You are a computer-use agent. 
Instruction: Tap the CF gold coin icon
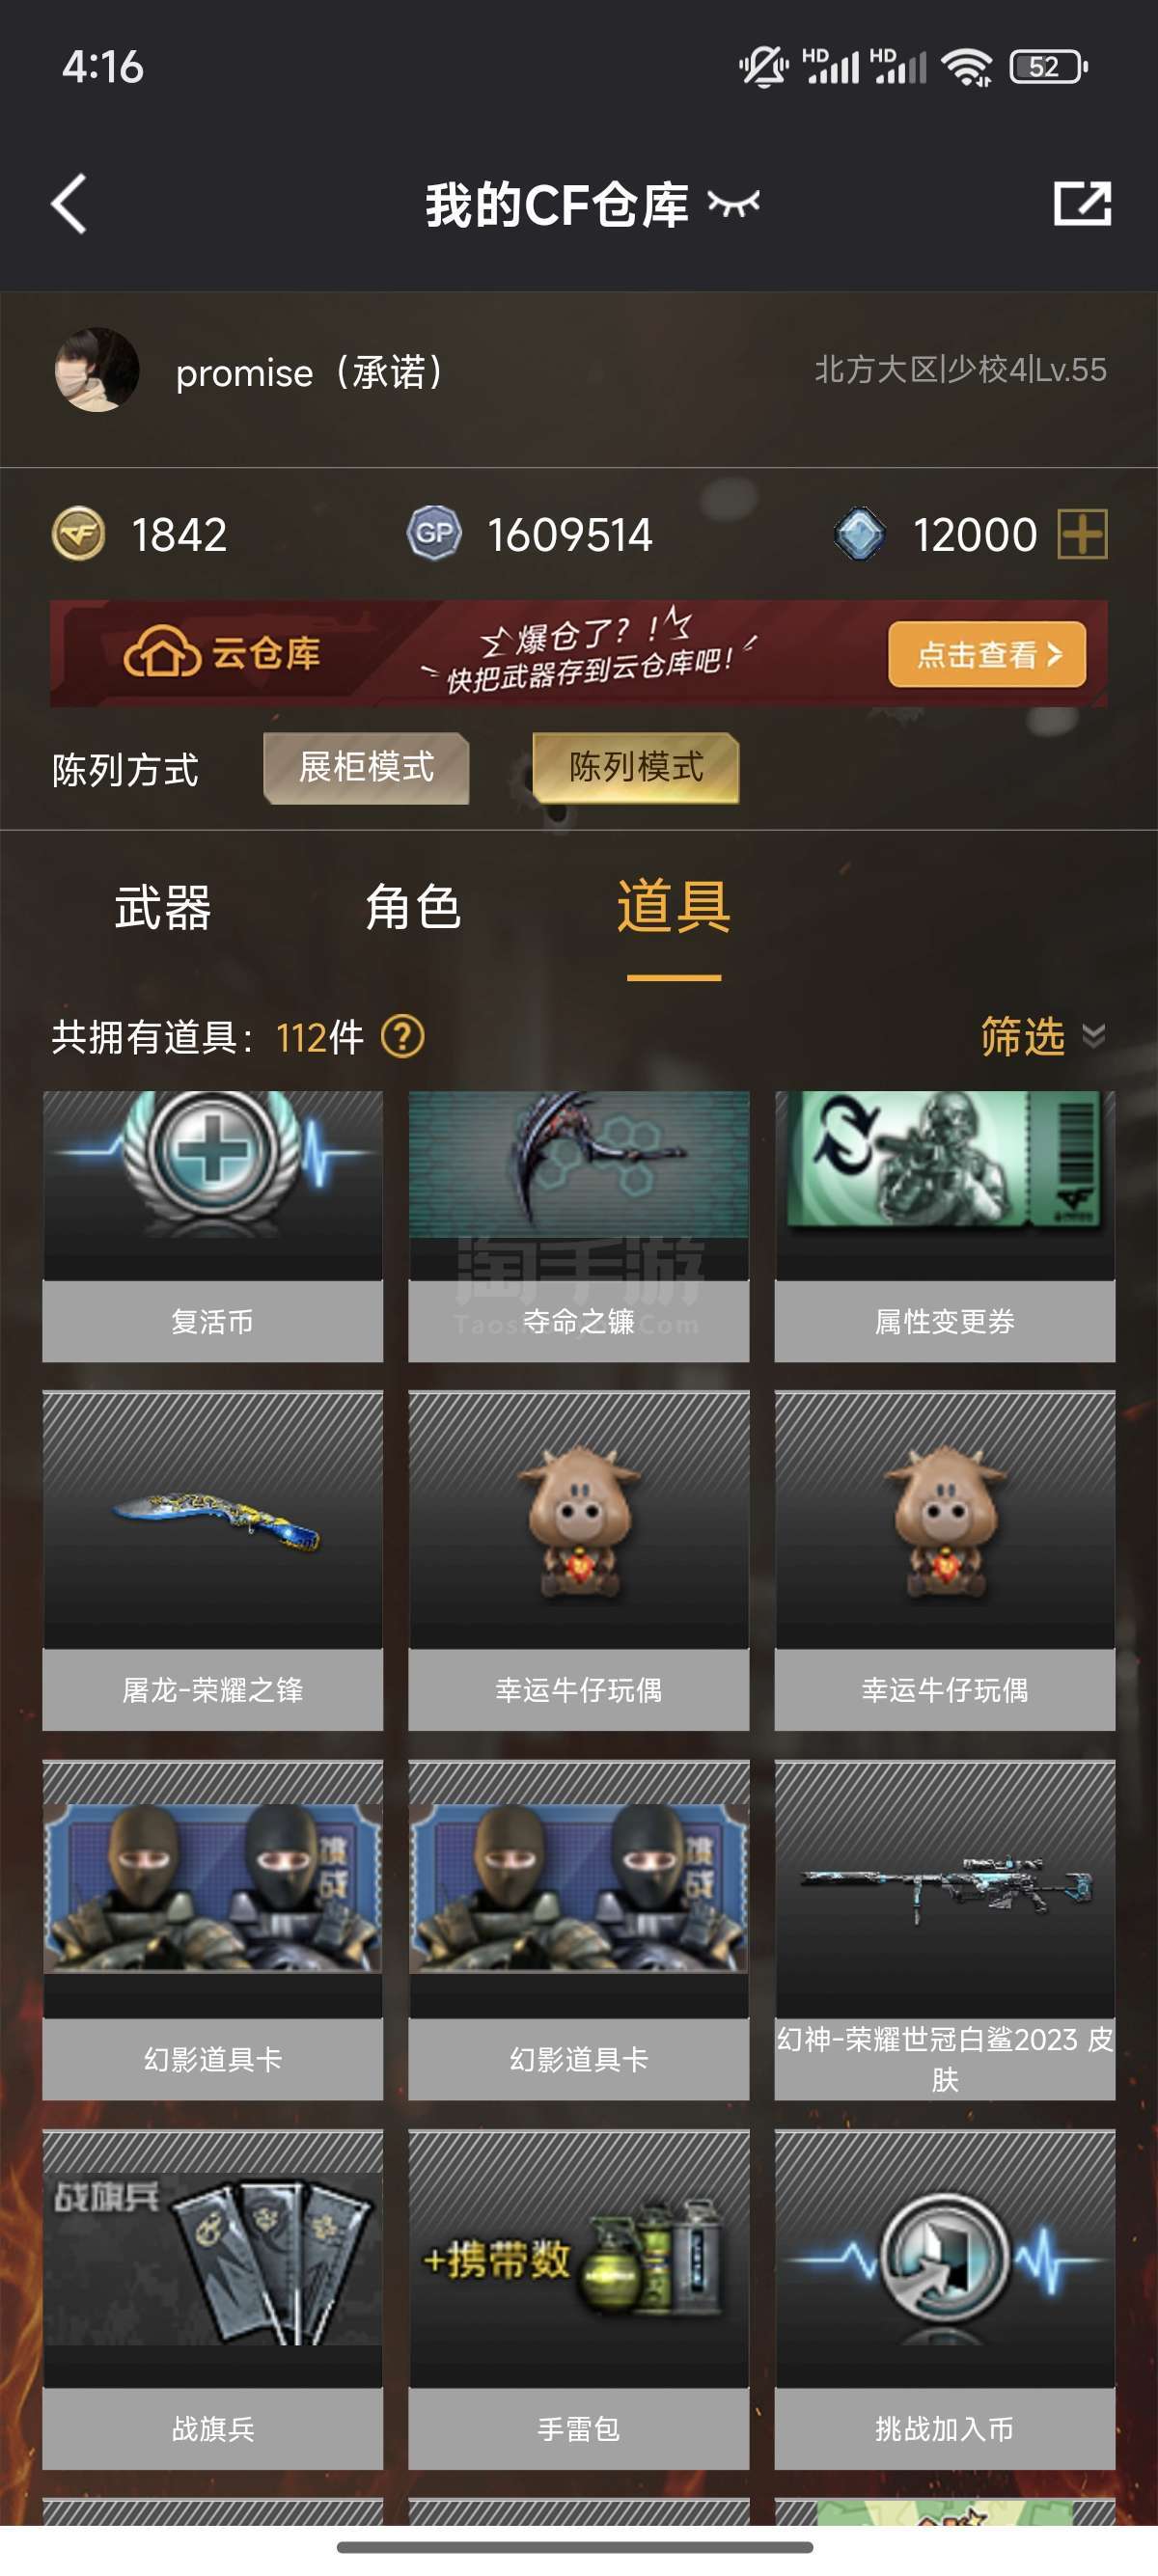(78, 534)
